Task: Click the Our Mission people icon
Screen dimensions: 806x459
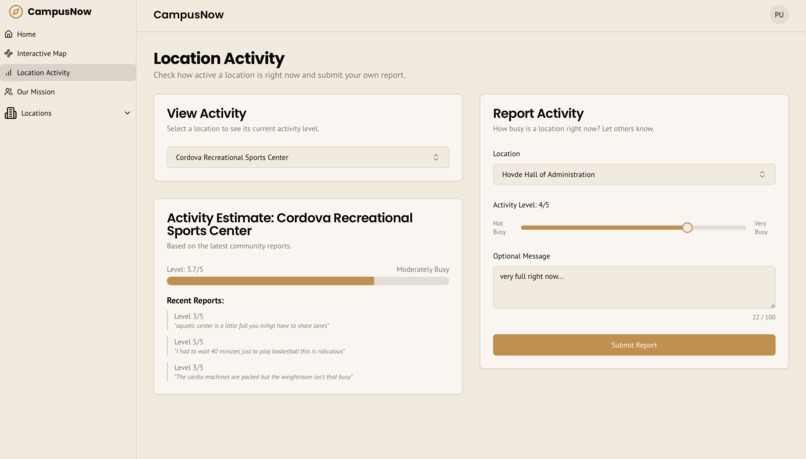Action: click(x=8, y=91)
